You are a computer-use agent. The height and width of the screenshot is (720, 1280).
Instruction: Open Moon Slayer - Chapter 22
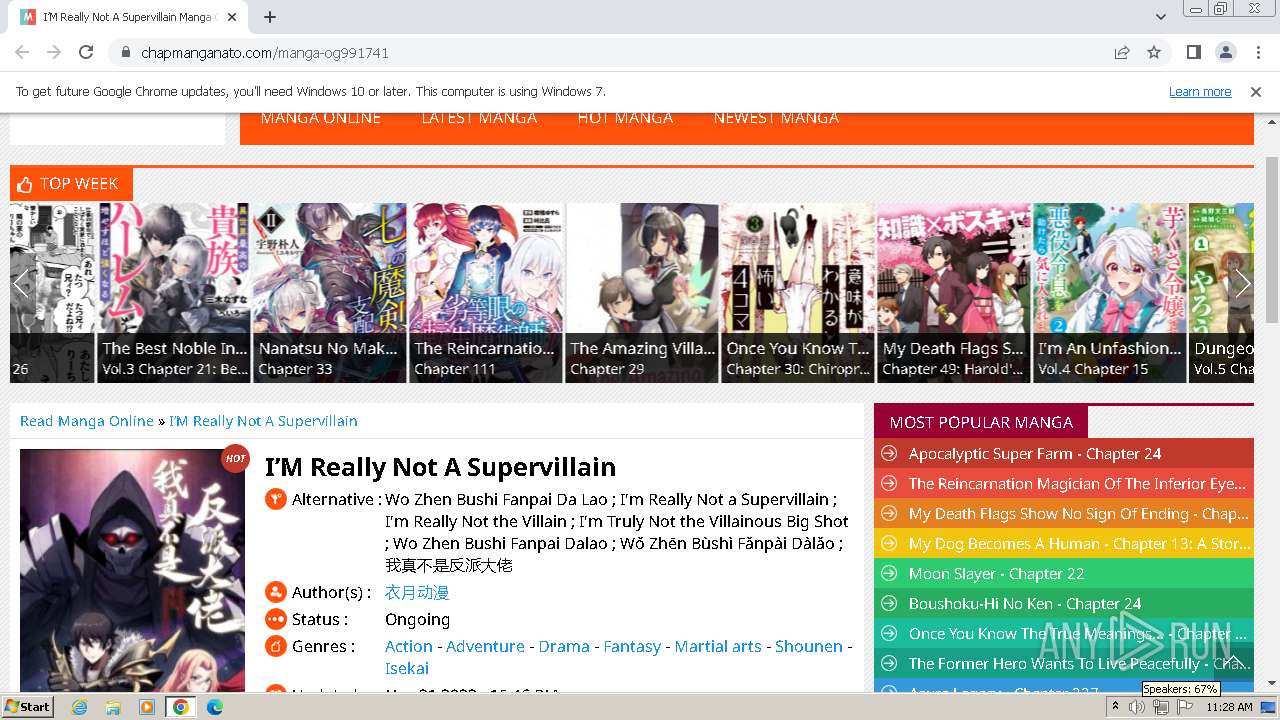coord(996,573)
